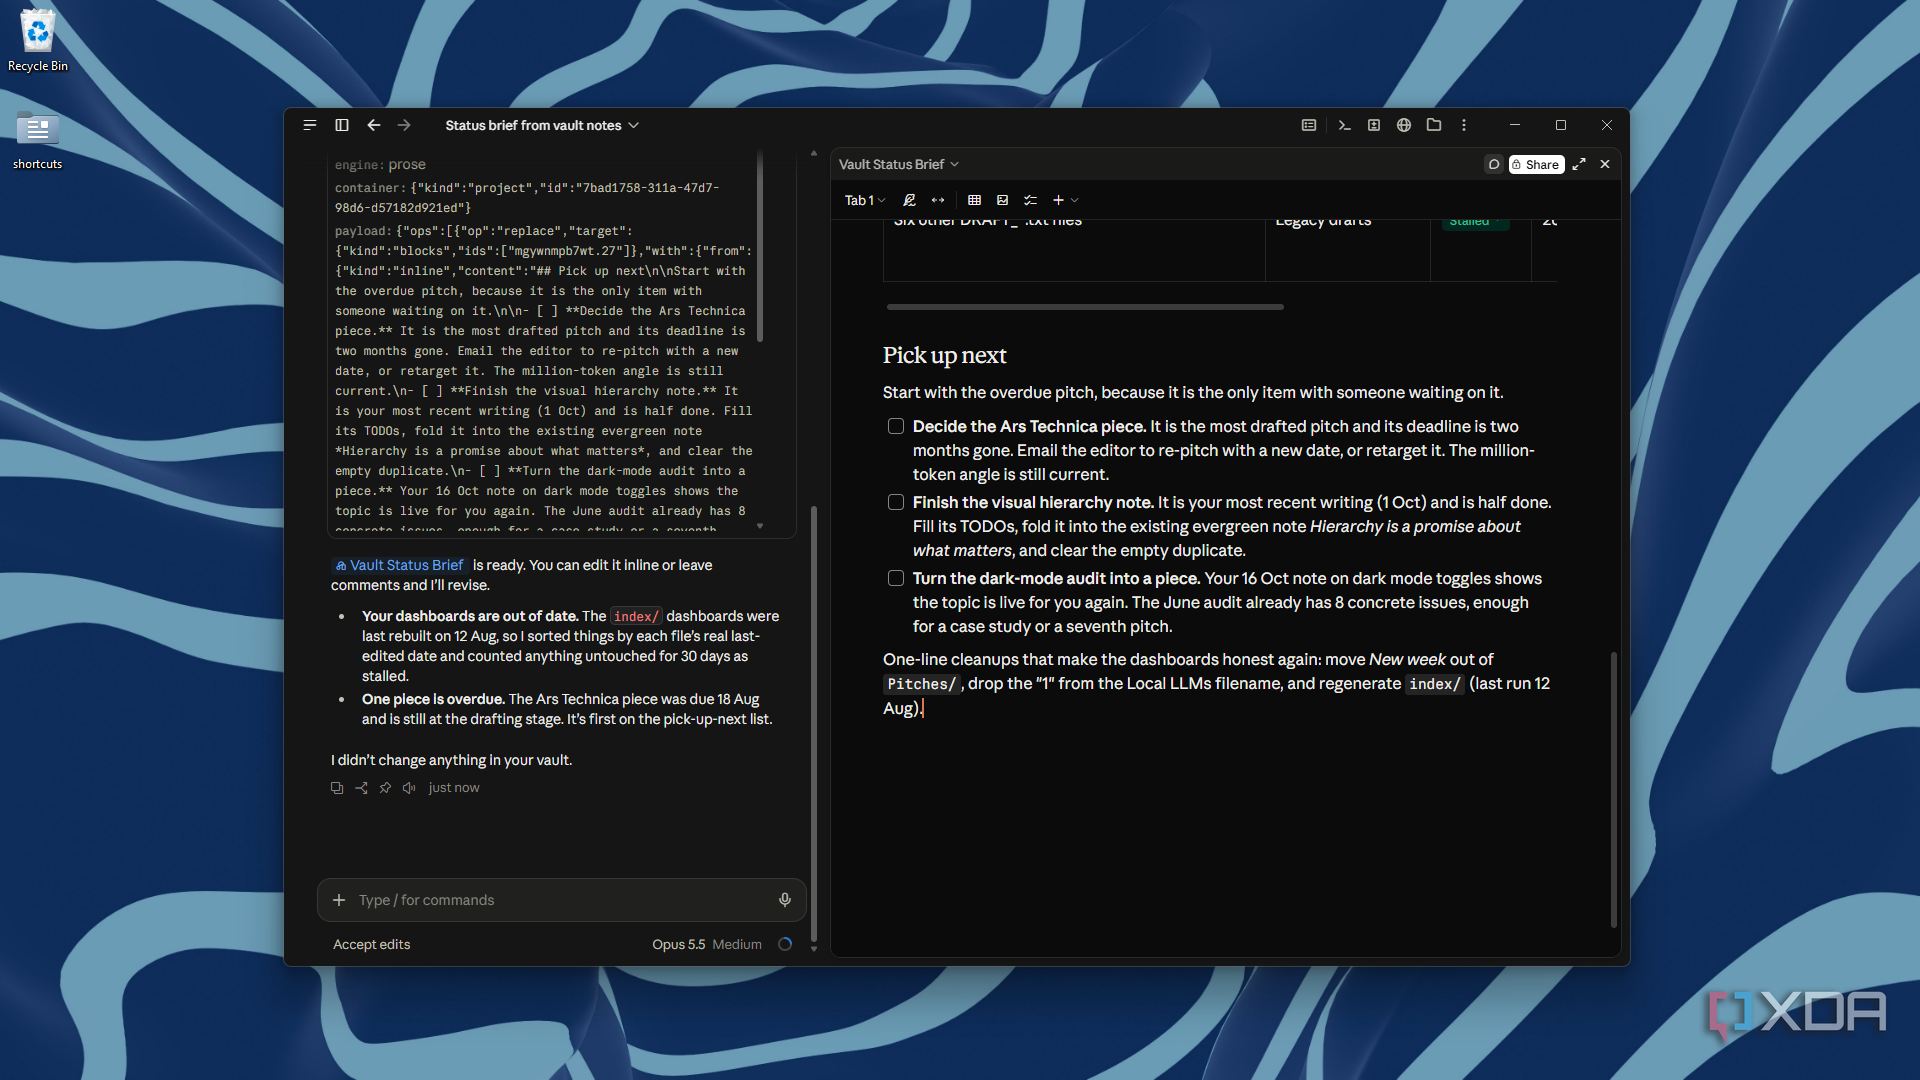Change the Medium effort setting
Image resolution: width=1920 pixels, height=1080 pixels.
(737, 944)
